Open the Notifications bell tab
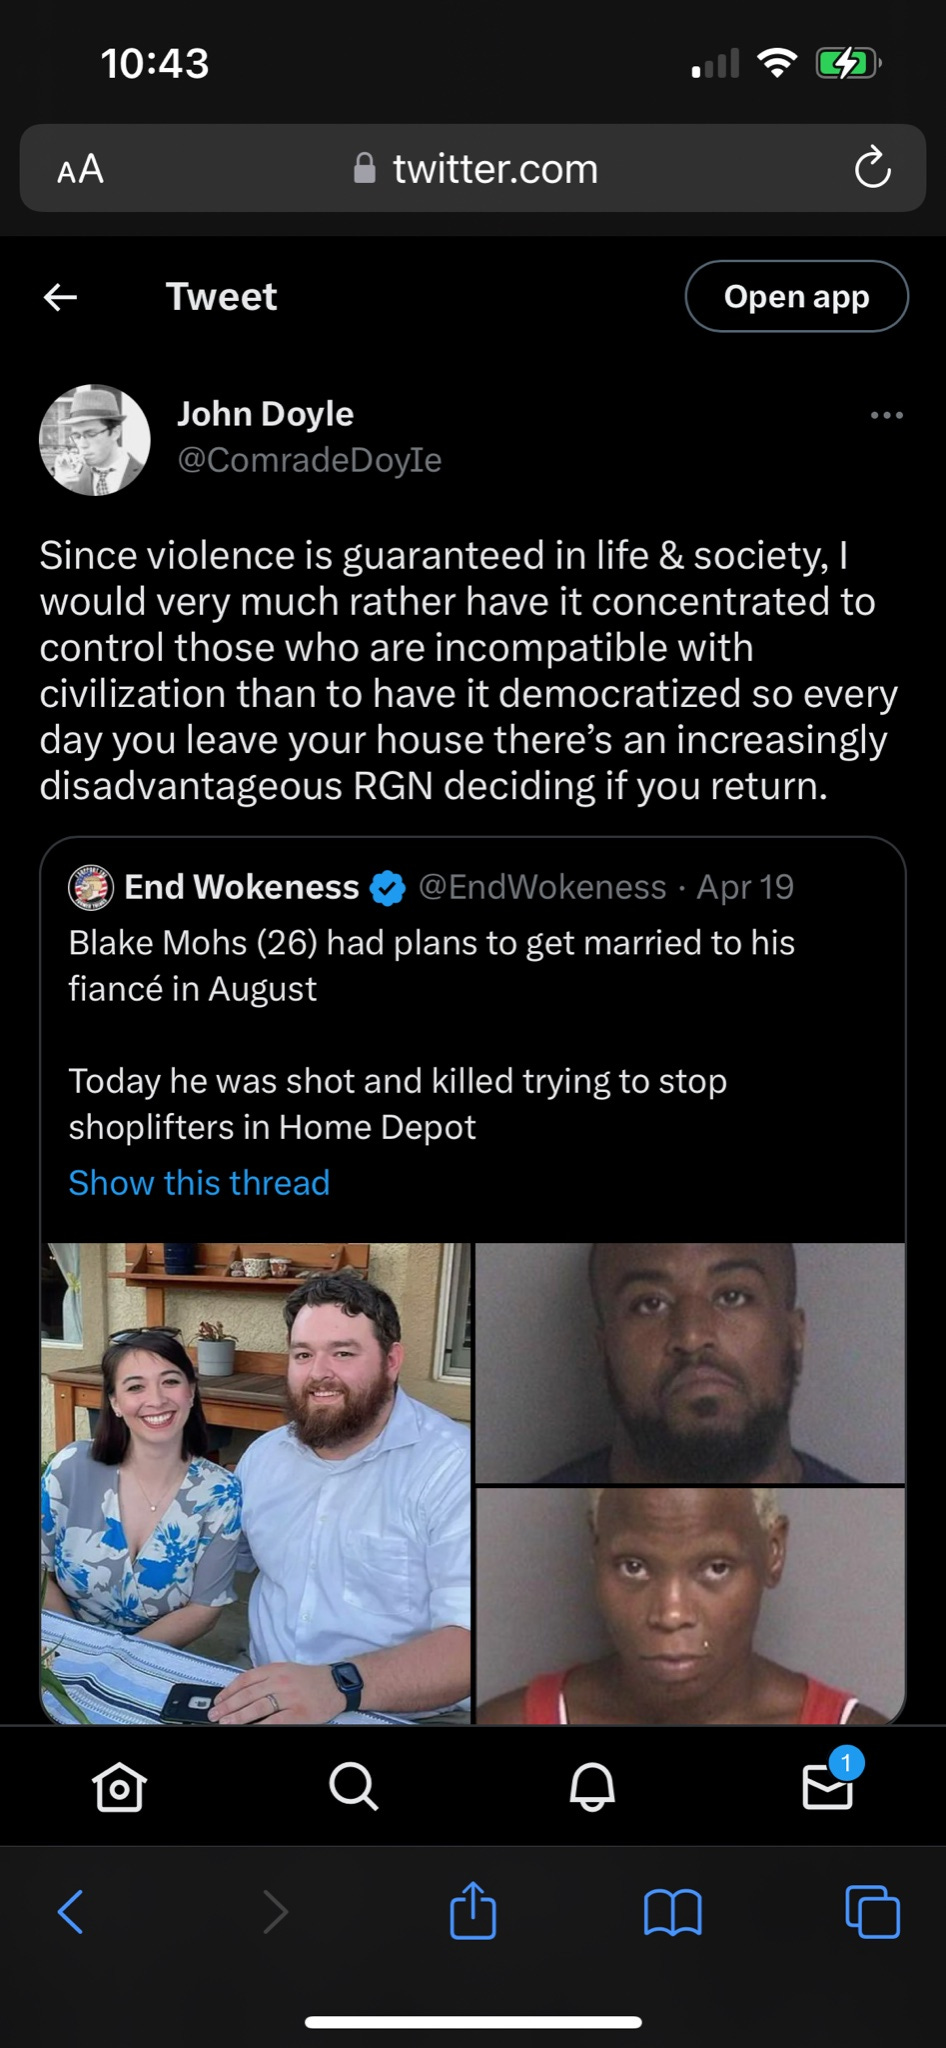946x2048 pixels. pos(592,1786)
